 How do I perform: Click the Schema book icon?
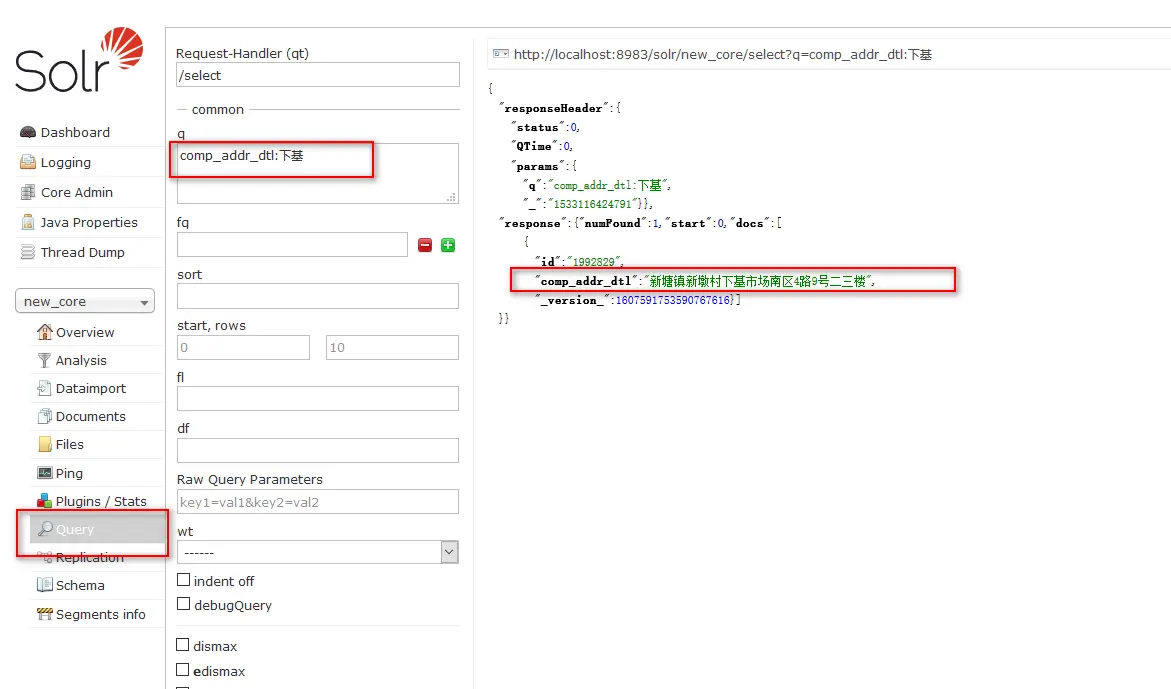(x=45, y=585)
